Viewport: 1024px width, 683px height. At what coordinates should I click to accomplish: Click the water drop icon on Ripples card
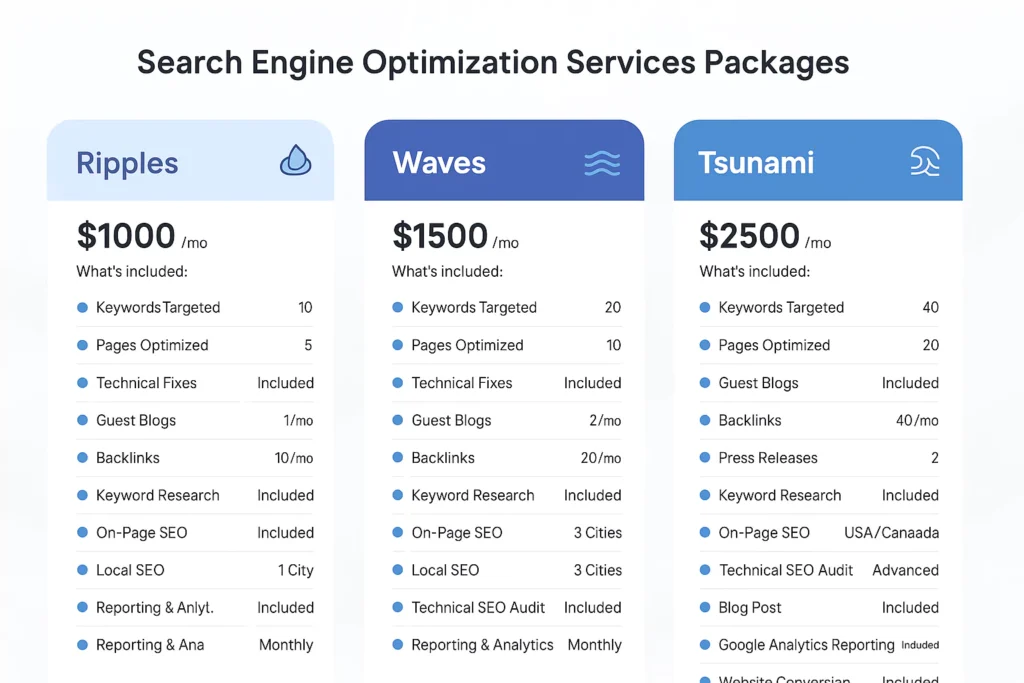296,161
